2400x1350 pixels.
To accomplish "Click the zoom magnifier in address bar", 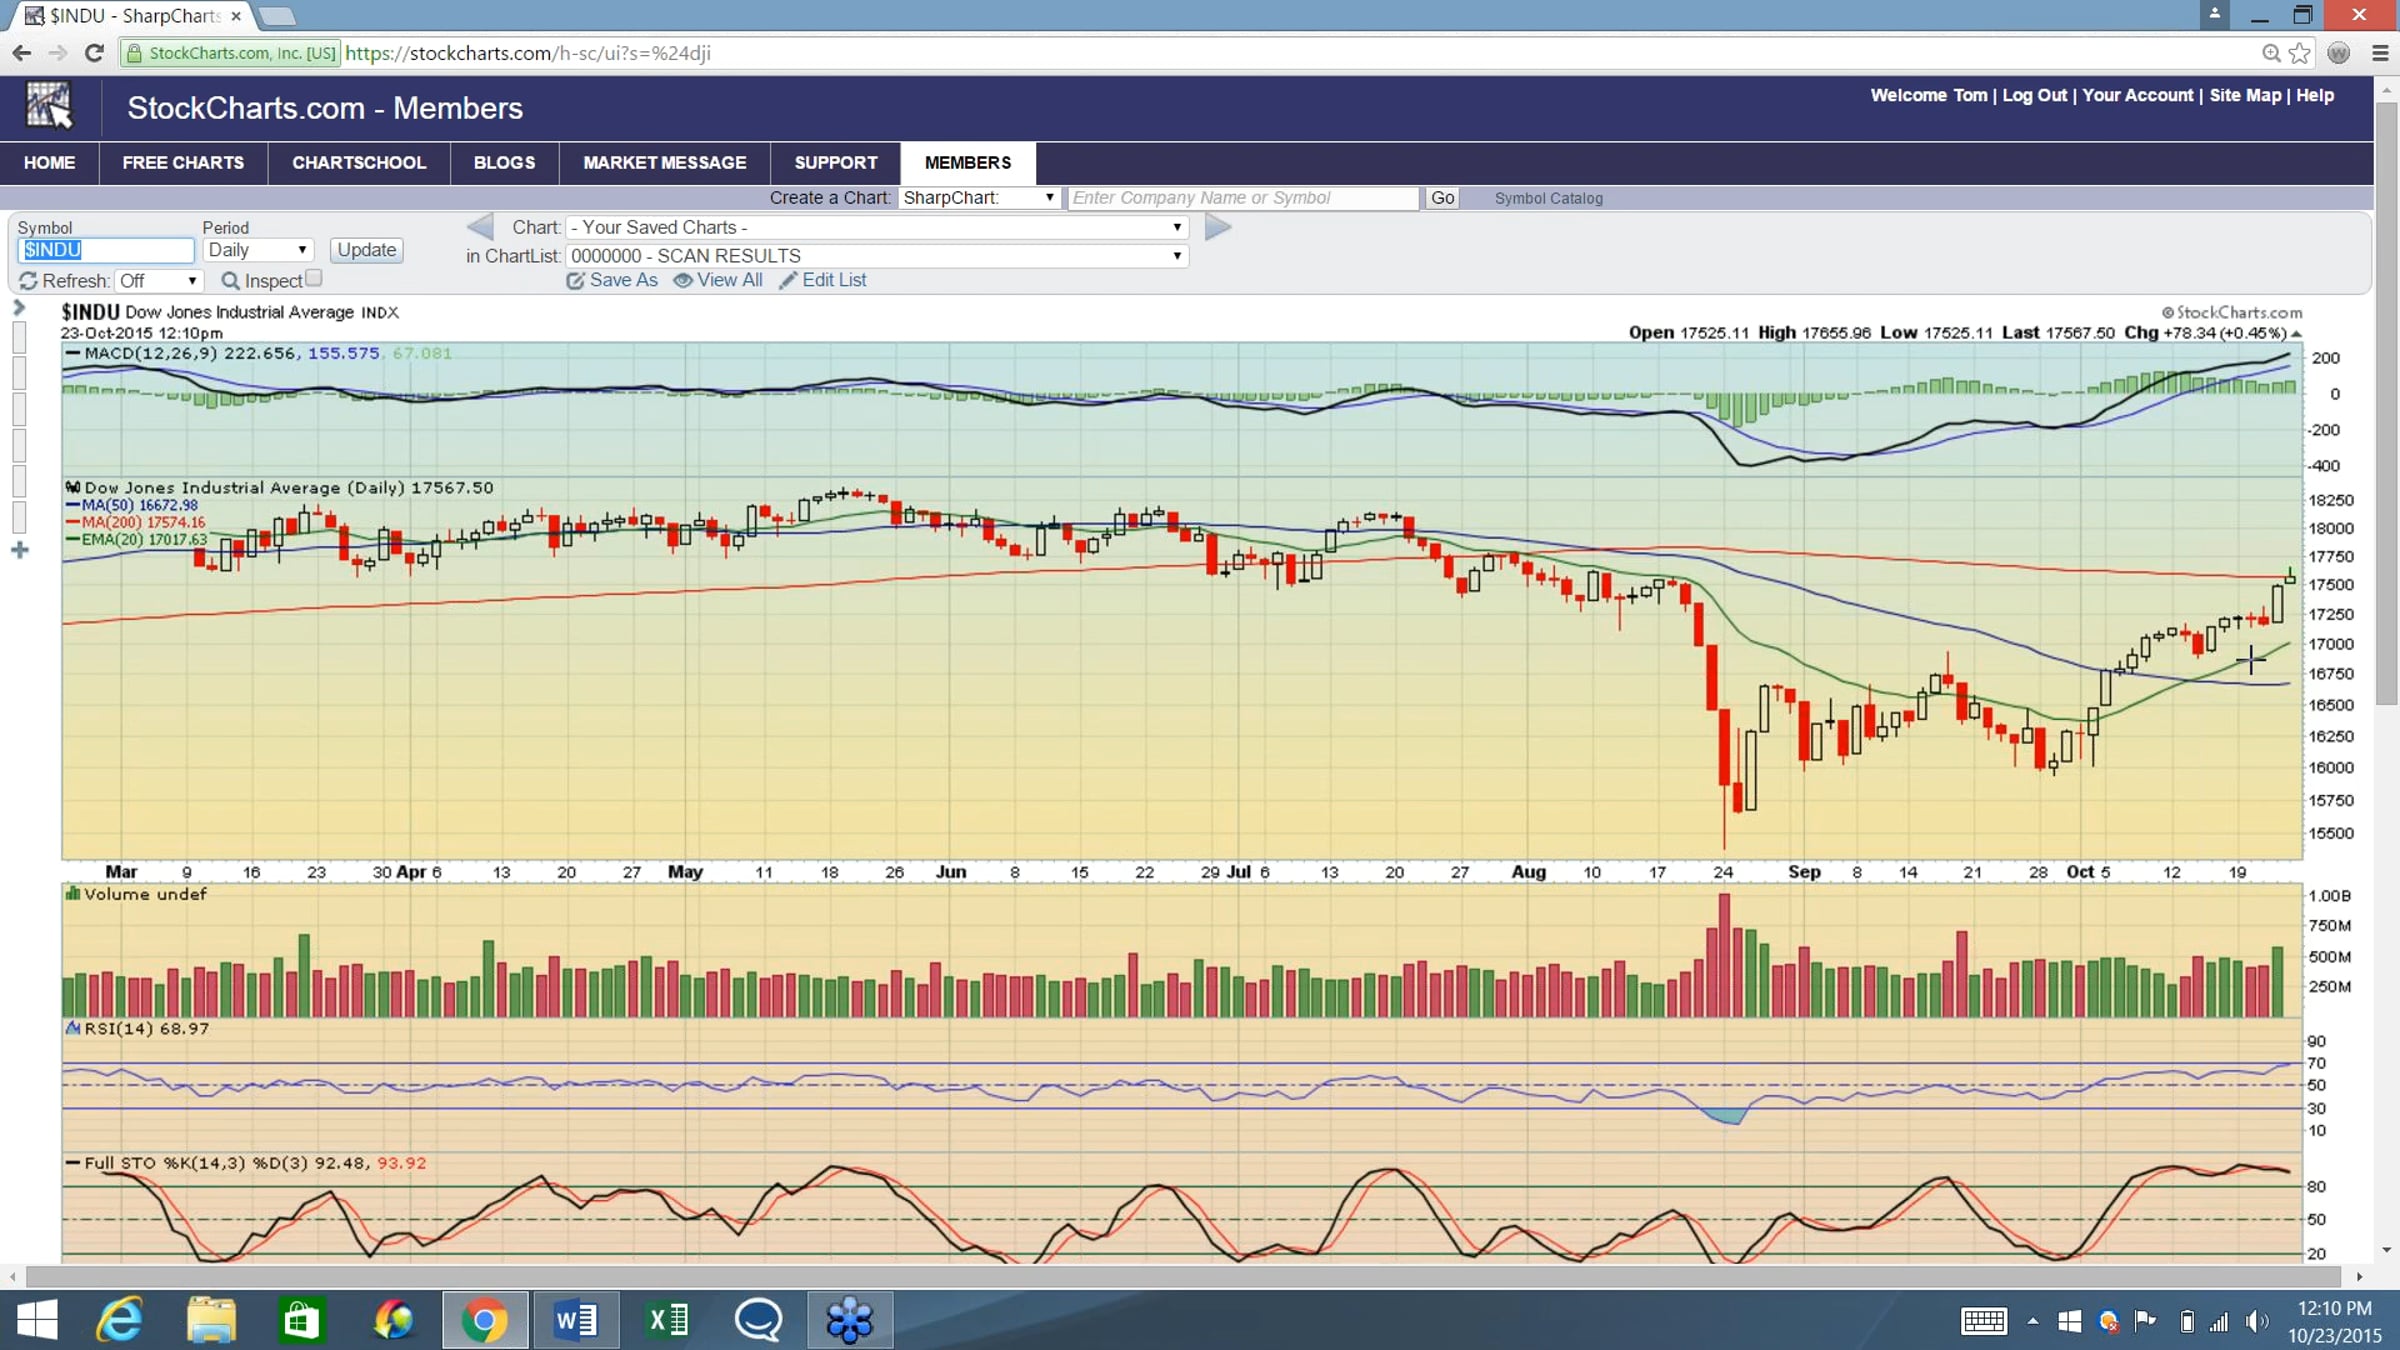I will click(2271, 53).
